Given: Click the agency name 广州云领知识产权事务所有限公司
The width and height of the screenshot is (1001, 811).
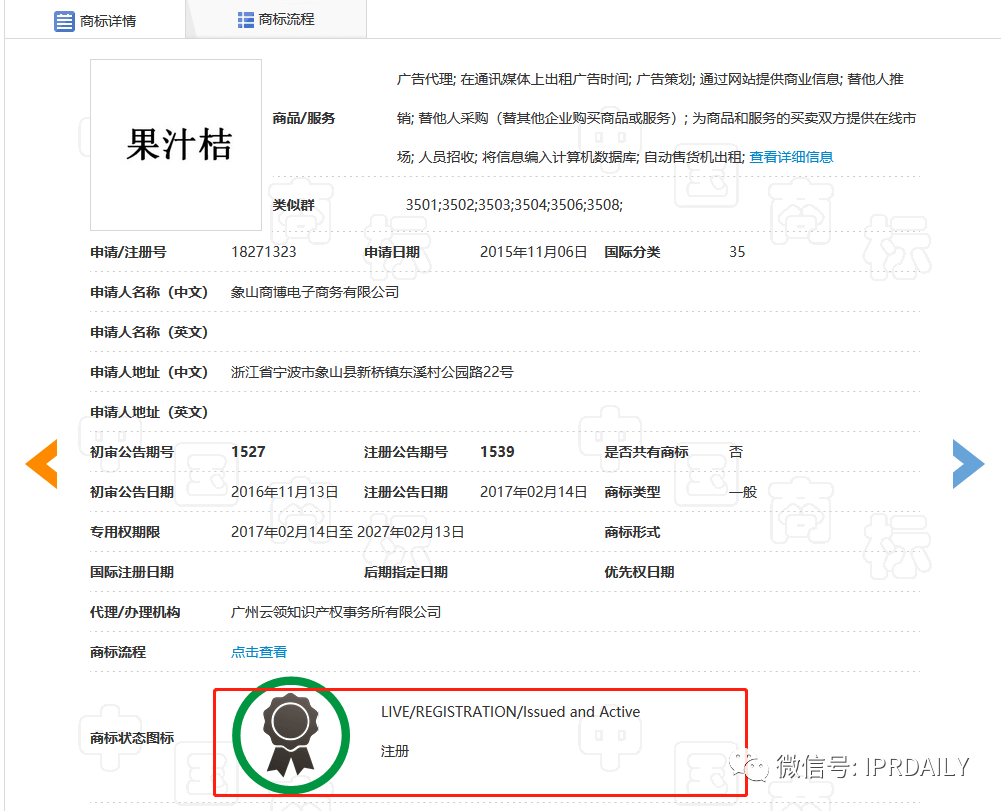Looking at the screenshot, I should [x=336, y=612].
